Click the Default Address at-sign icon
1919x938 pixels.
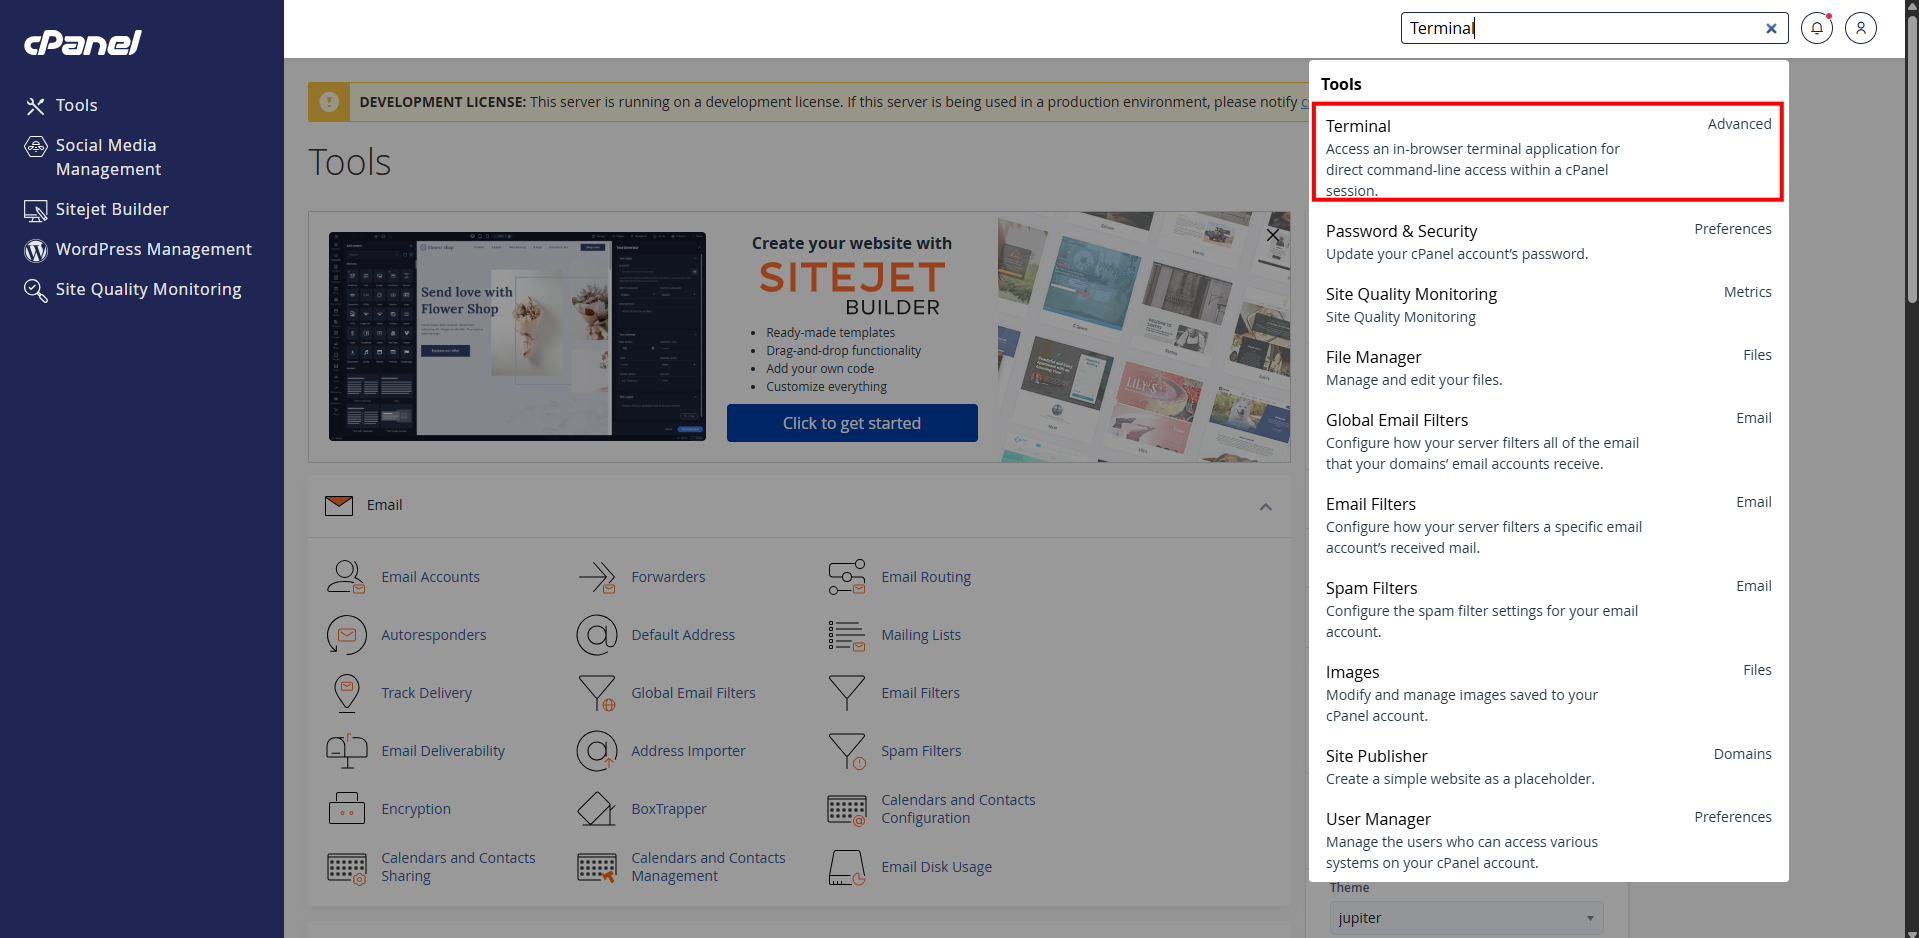tap(597, 635)
